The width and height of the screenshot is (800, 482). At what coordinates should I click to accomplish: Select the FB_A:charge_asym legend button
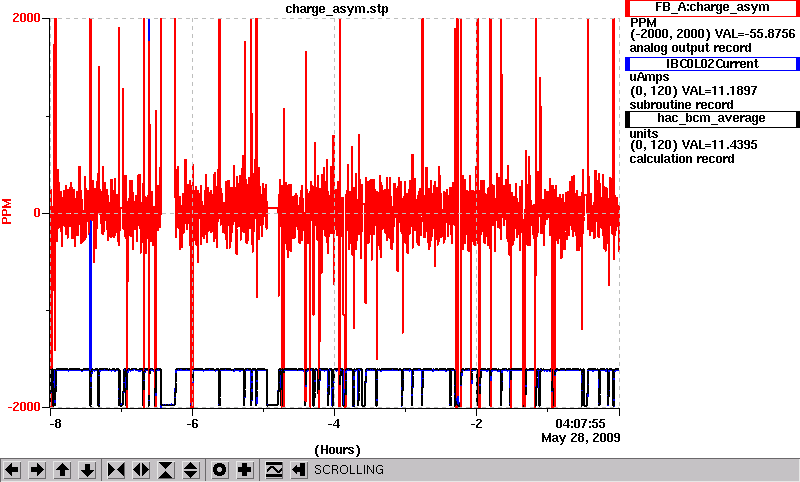[712, 8]
